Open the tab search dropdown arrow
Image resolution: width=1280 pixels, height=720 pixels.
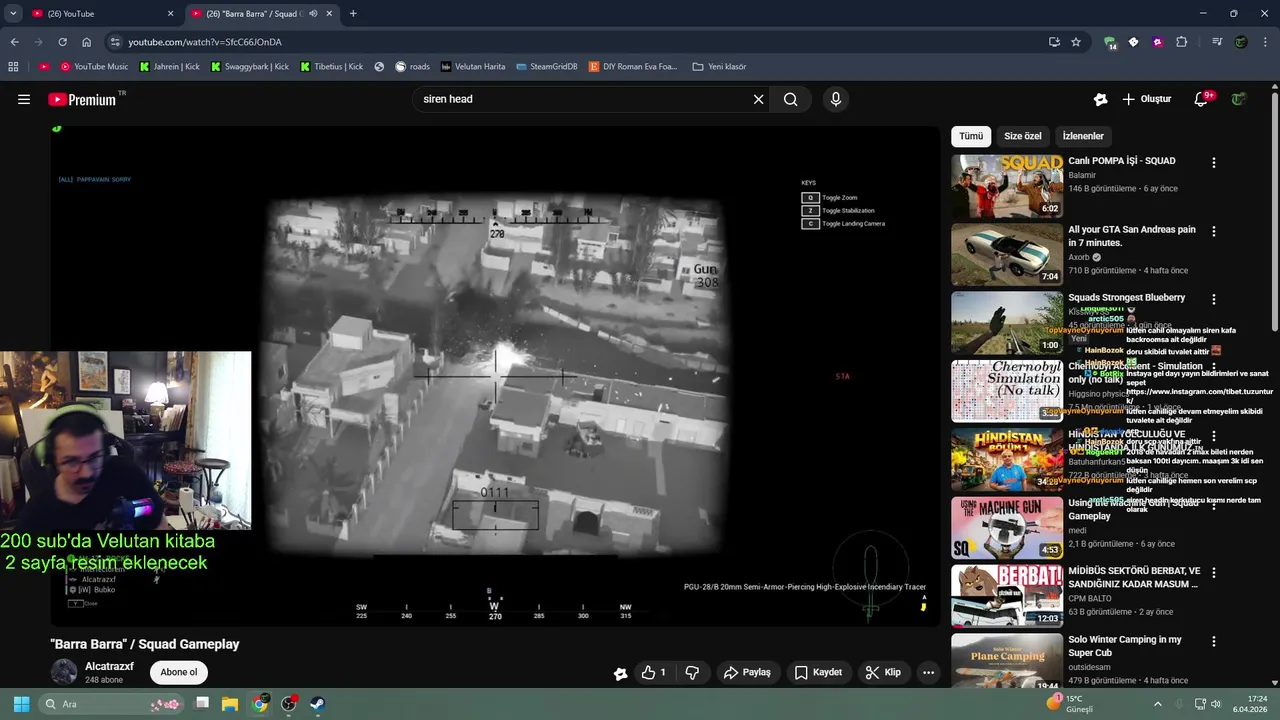click(13, 13)
